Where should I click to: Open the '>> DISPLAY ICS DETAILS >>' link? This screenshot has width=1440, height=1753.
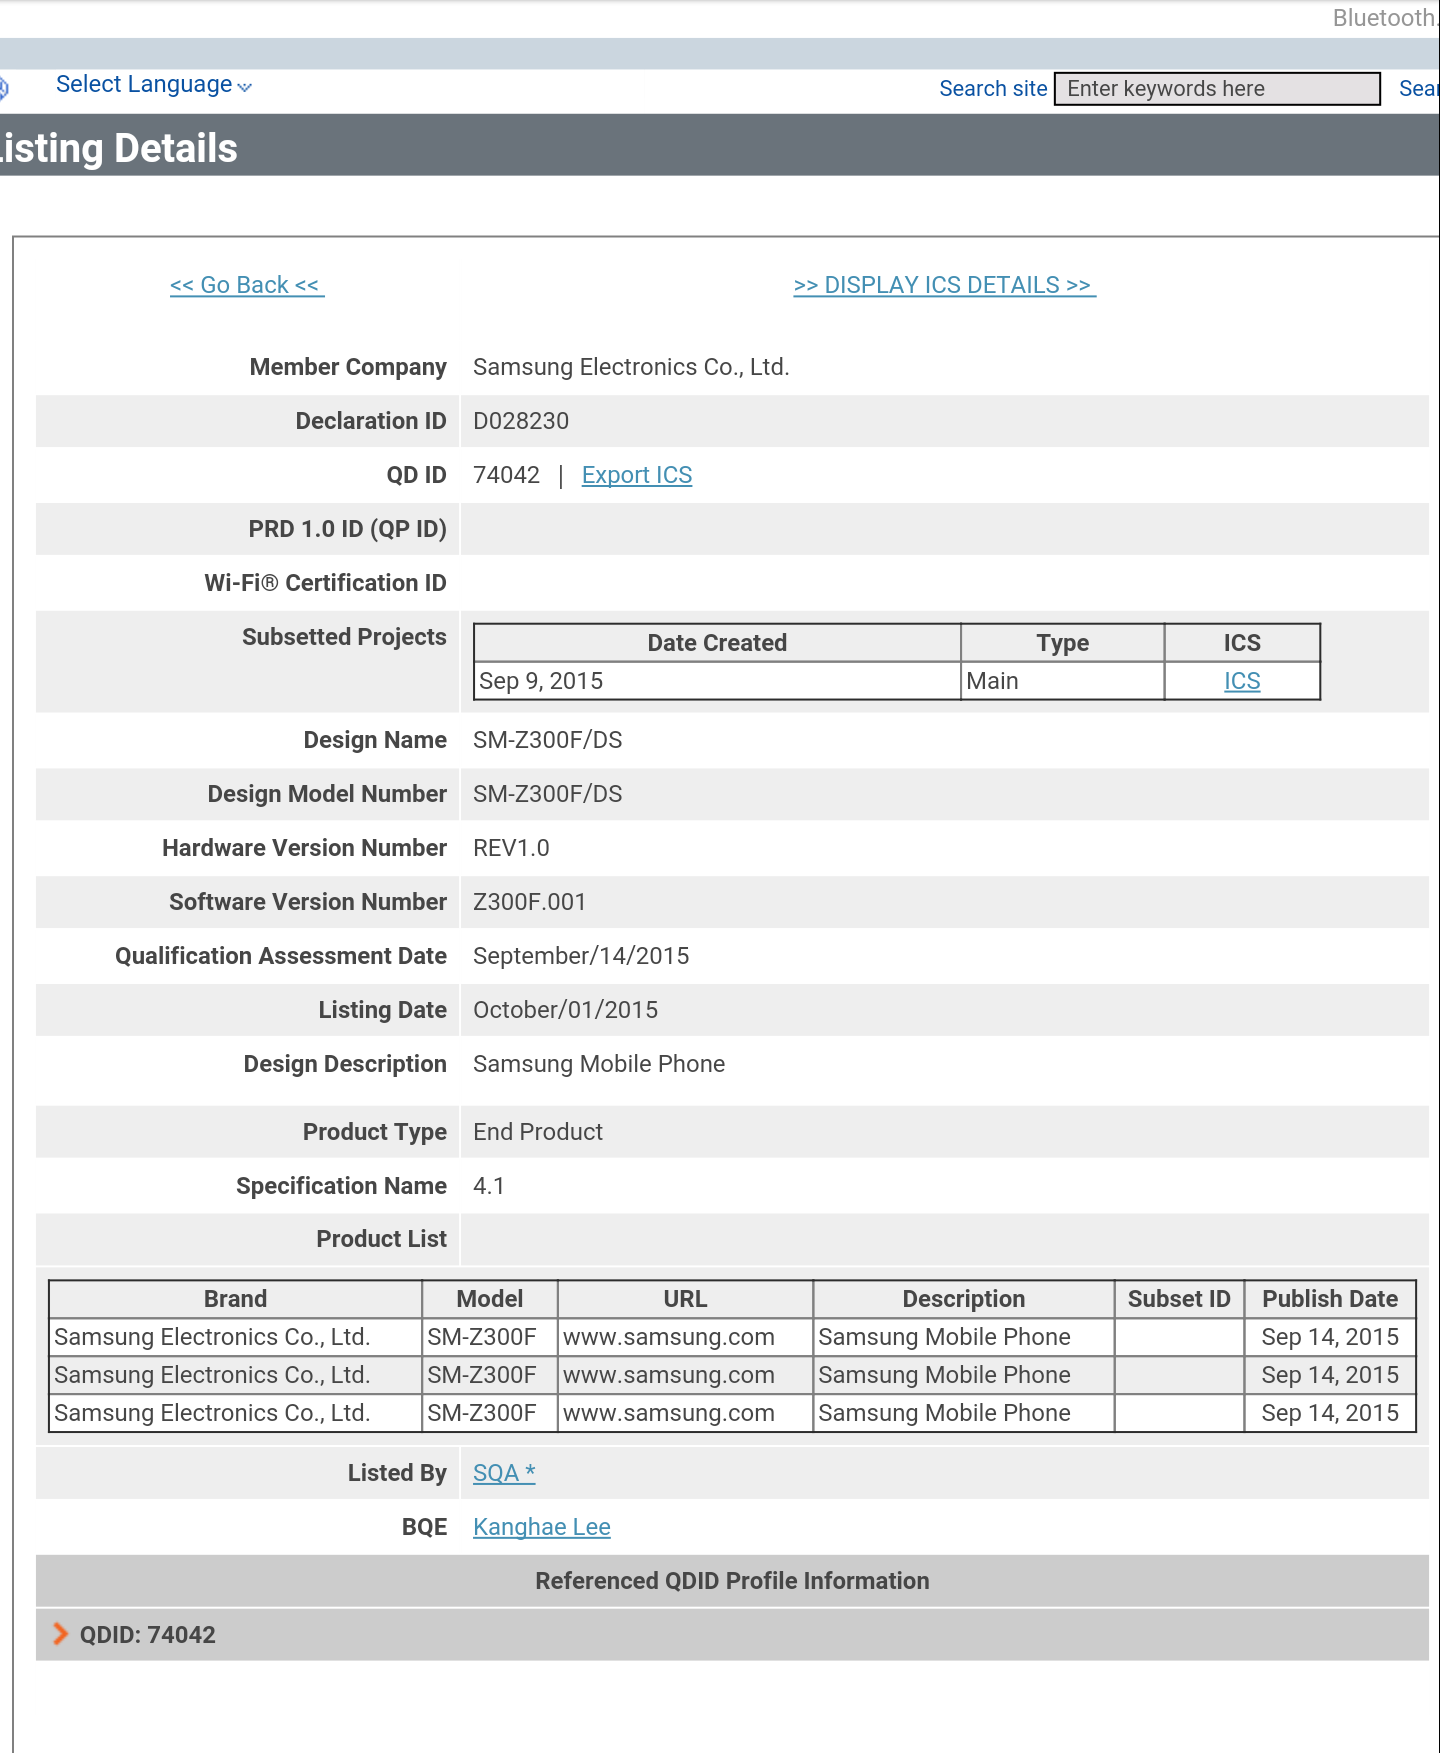[944, 285]
